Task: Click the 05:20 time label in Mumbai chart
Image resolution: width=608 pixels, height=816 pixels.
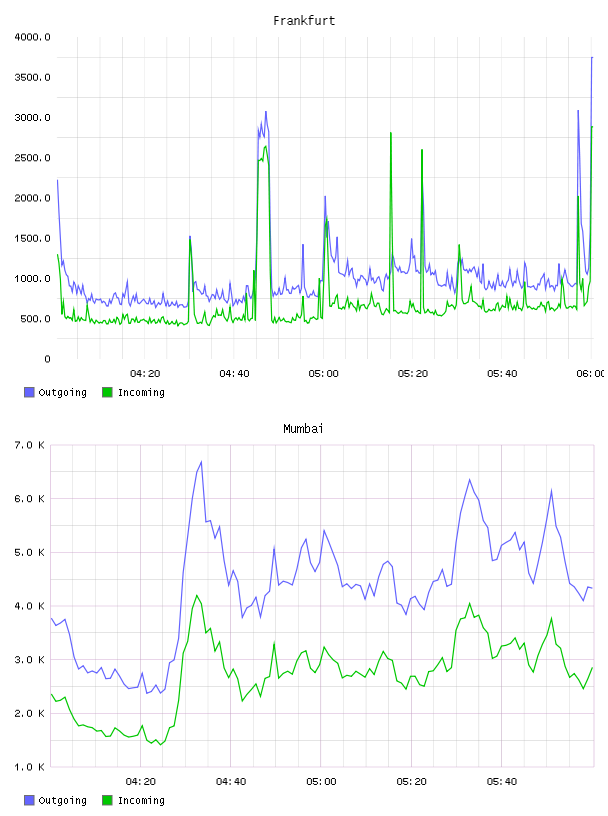Action: pos(411,782)
